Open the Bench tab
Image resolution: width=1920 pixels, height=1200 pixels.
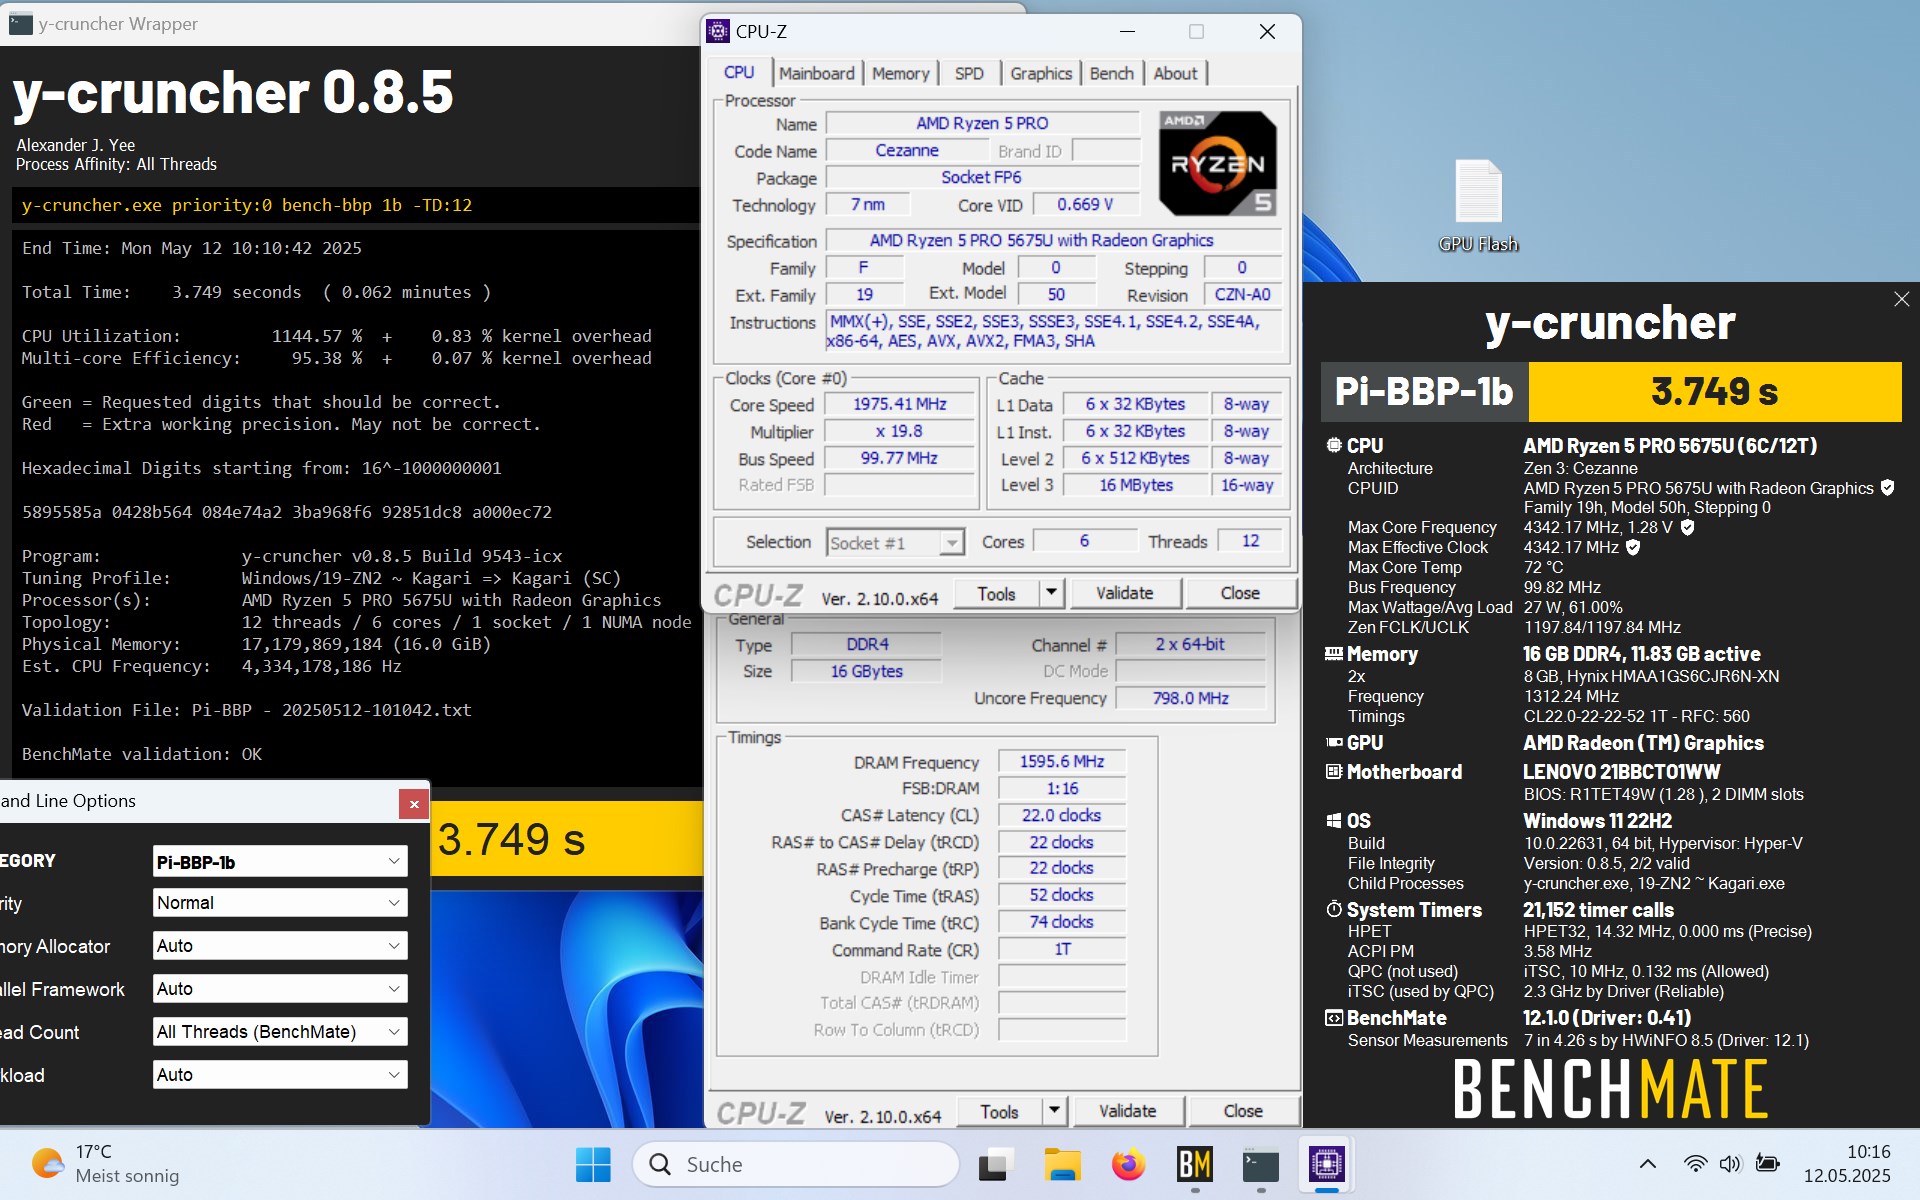coord(1112,73)
